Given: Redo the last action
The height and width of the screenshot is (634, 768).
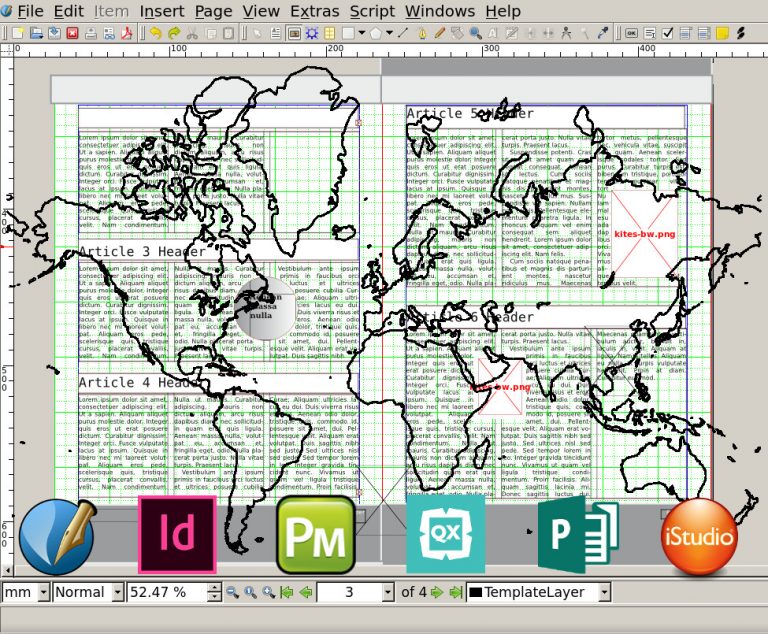Looking at the screenshot, I should pos(174,33).
